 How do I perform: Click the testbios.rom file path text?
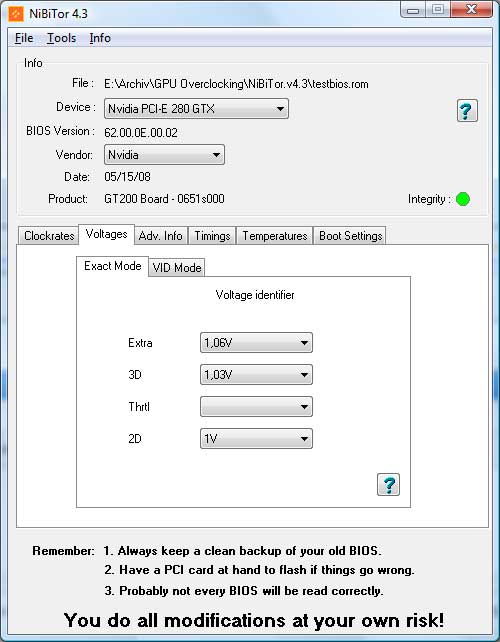click(x=236, y=84)
